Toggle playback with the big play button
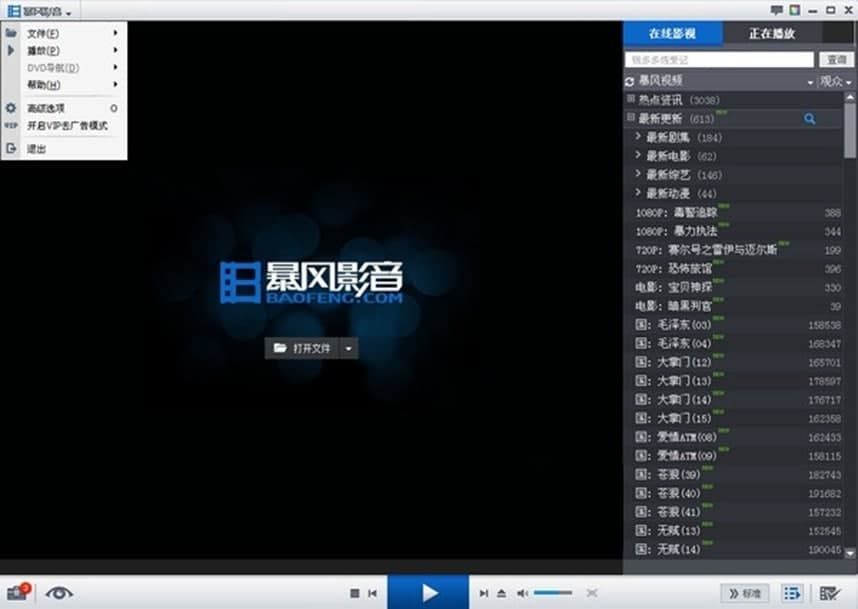The height and width of the screenshot is (609, 858). 428,590
